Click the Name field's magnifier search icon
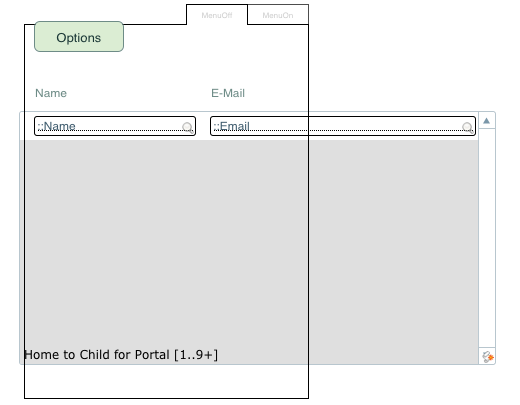 coord(188,127)
